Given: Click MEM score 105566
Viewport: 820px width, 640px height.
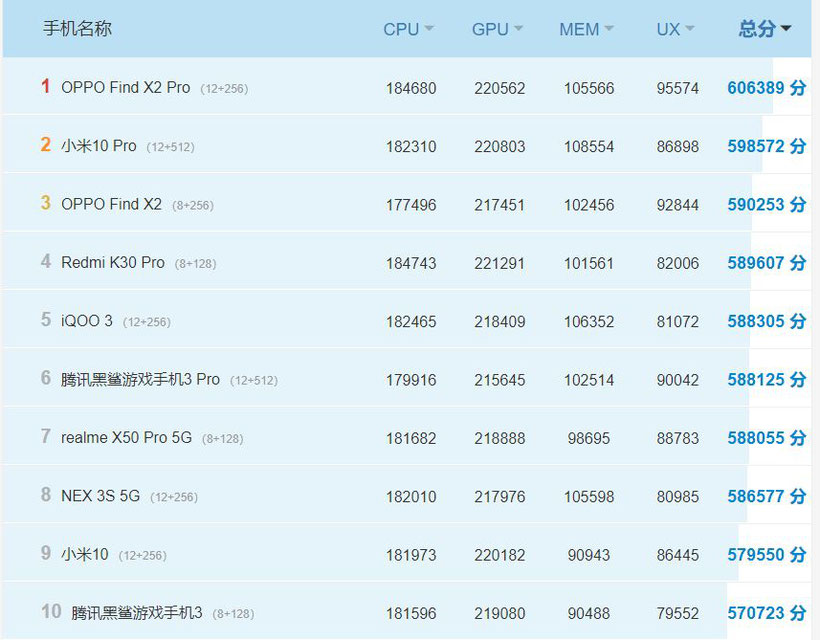Looking at the screenshot, I should click(x=589, y=88).
